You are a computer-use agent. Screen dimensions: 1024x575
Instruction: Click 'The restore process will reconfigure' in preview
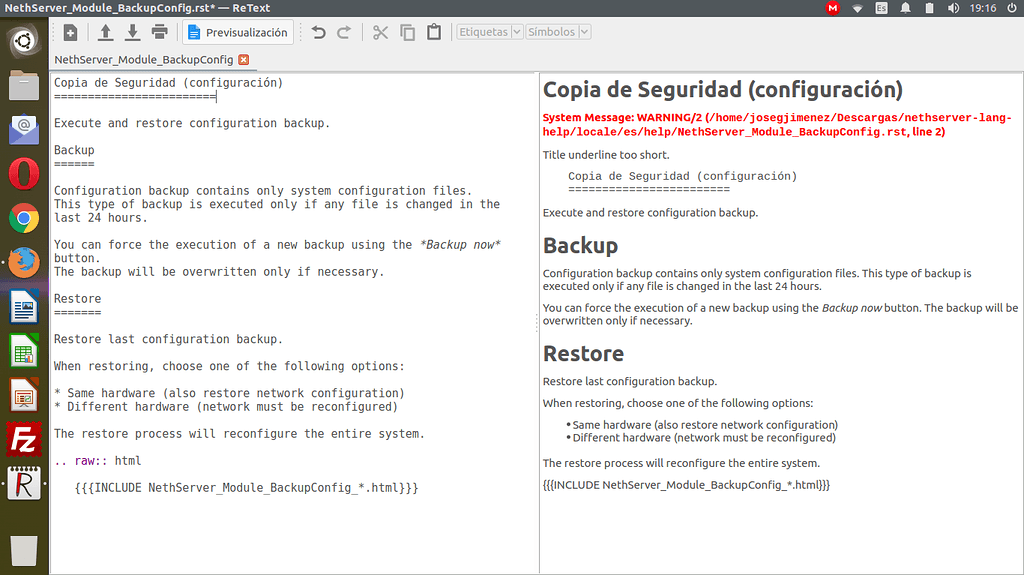coord(681,463)
